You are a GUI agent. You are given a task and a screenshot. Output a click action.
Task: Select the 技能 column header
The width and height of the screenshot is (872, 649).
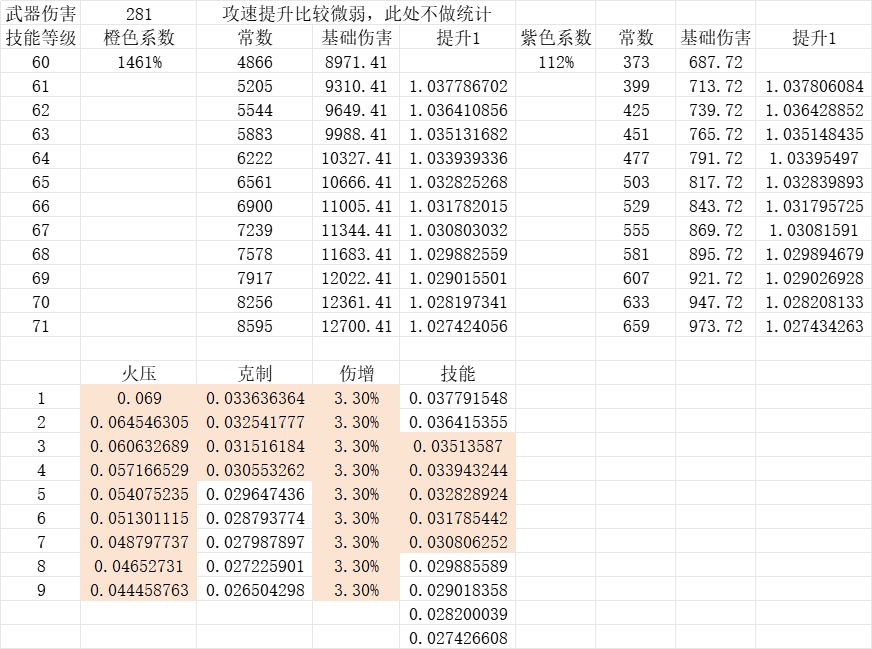click(x=458, y=373)
